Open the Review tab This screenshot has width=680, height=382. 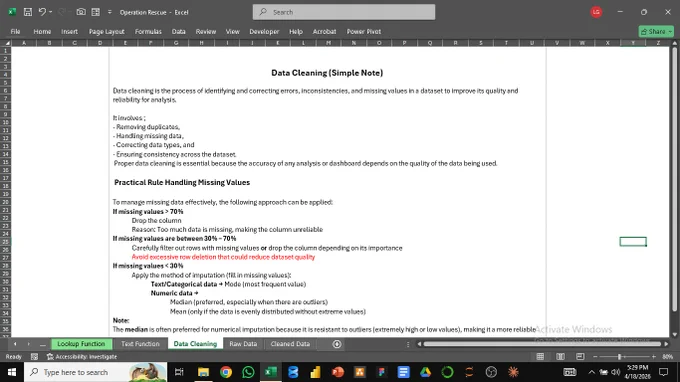pos(206,32)
